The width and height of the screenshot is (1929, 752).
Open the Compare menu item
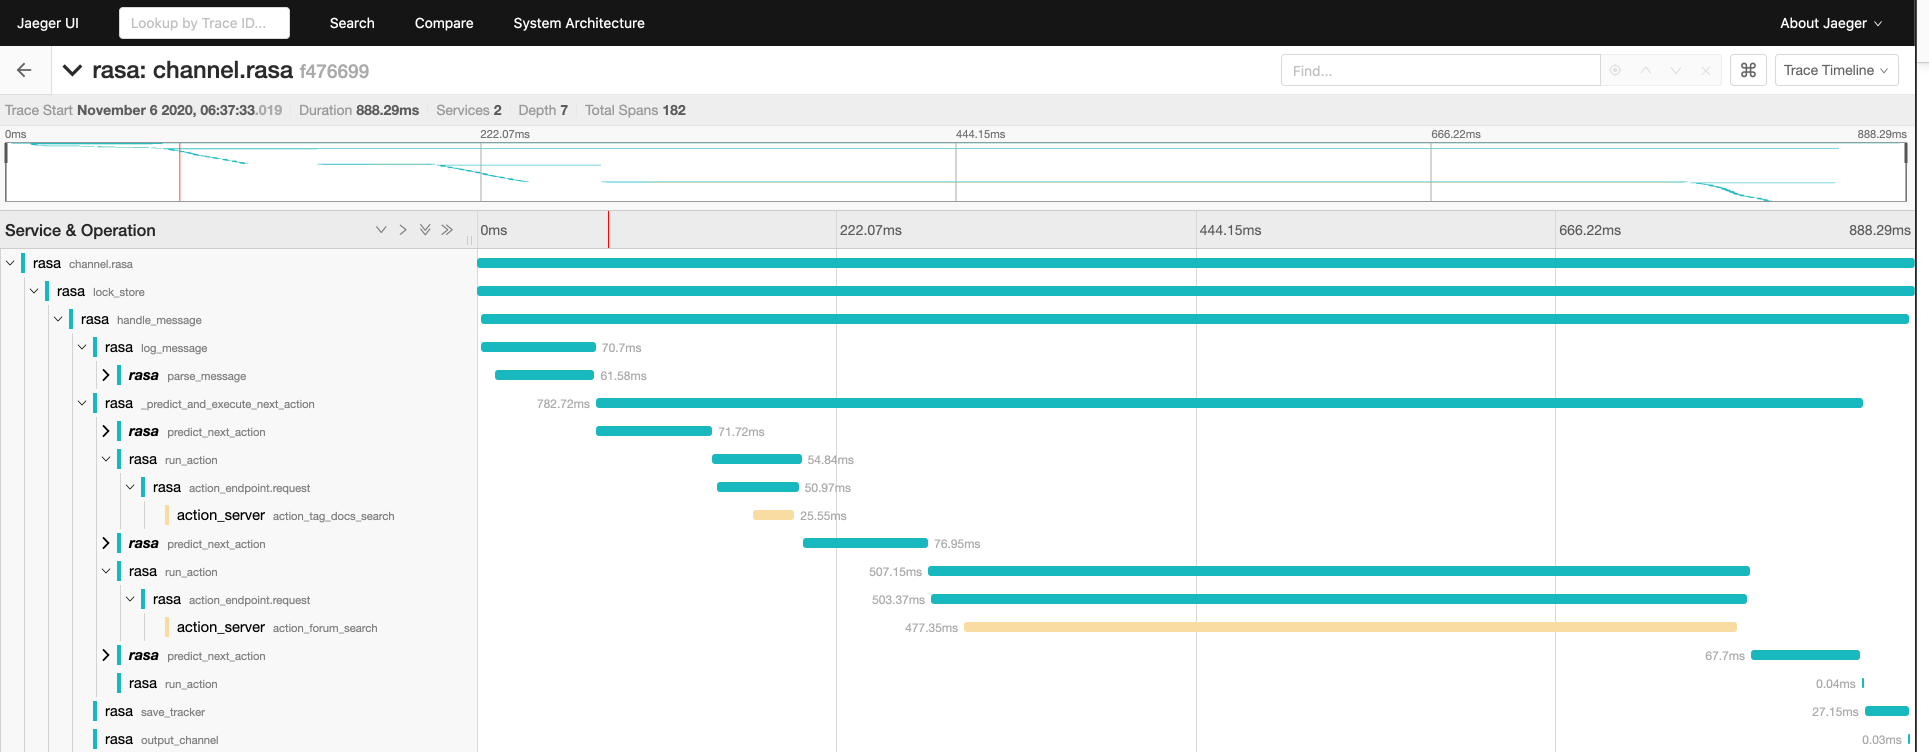coord(444,23)
